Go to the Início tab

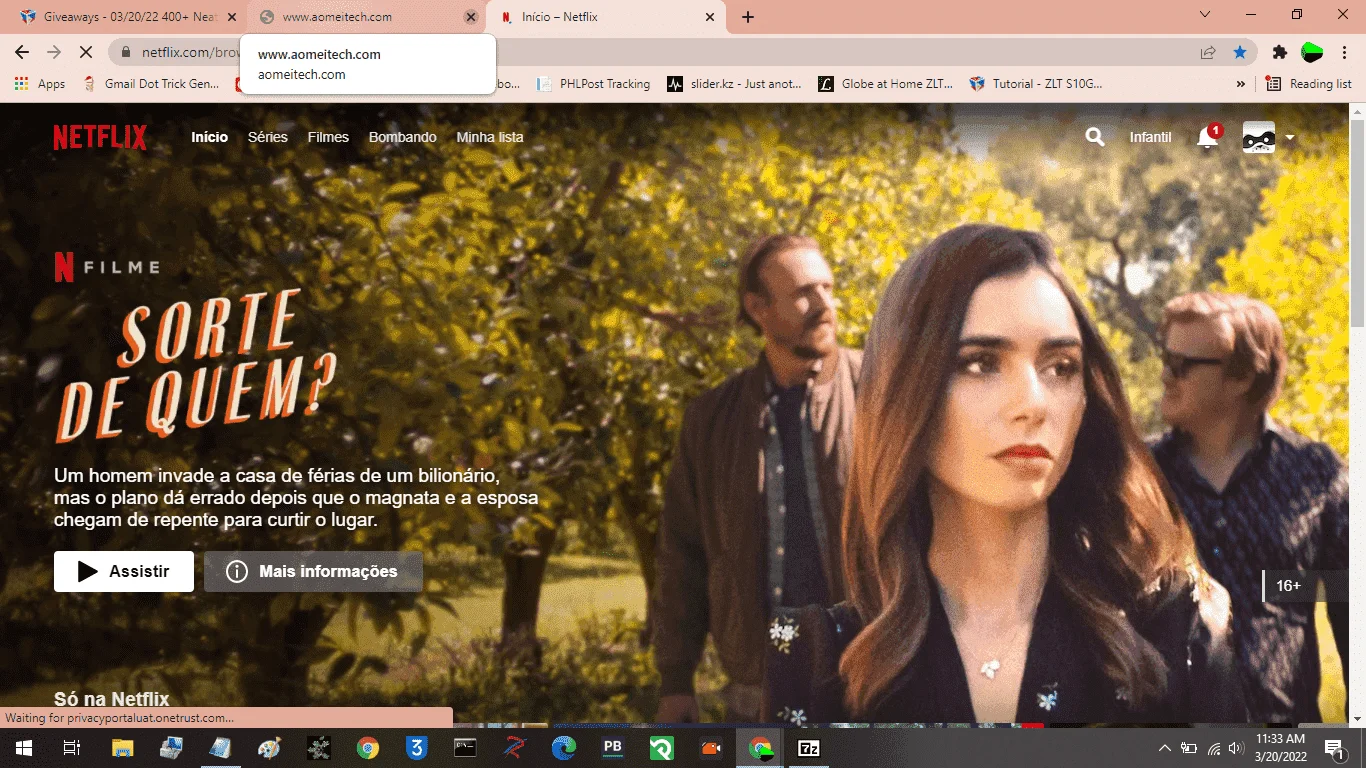[x=210, y=137]
